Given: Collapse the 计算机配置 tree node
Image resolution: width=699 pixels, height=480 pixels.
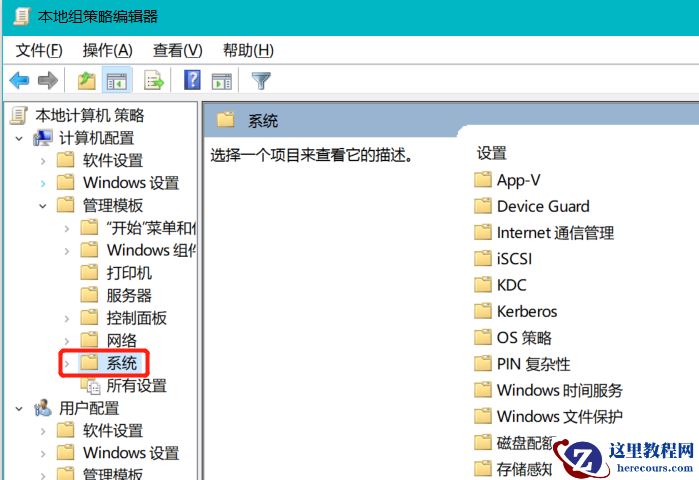Looking at the screenshot, I should 19,138.
